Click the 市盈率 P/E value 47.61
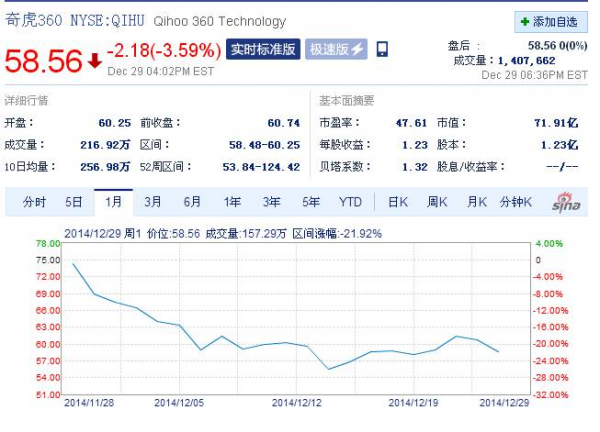This screenshot has width=600, height=432. coord(411,123)
